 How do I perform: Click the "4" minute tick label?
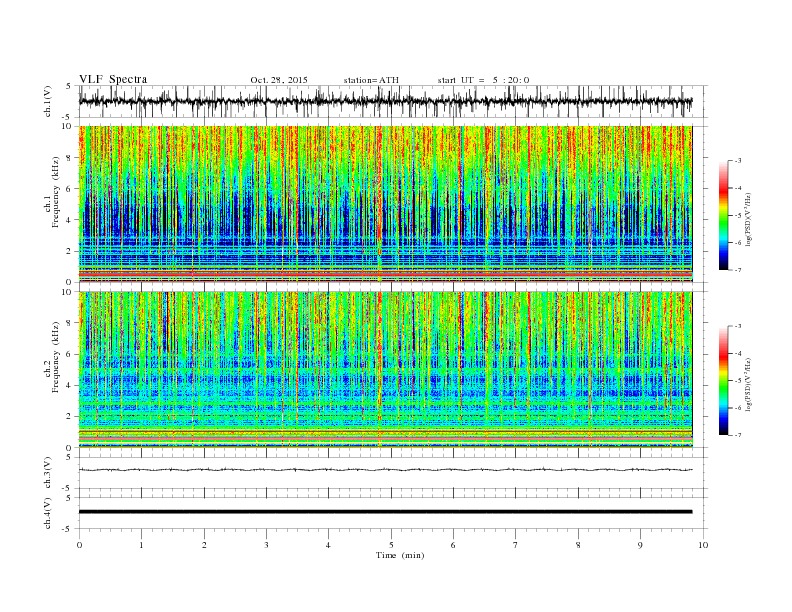point(329,545)
